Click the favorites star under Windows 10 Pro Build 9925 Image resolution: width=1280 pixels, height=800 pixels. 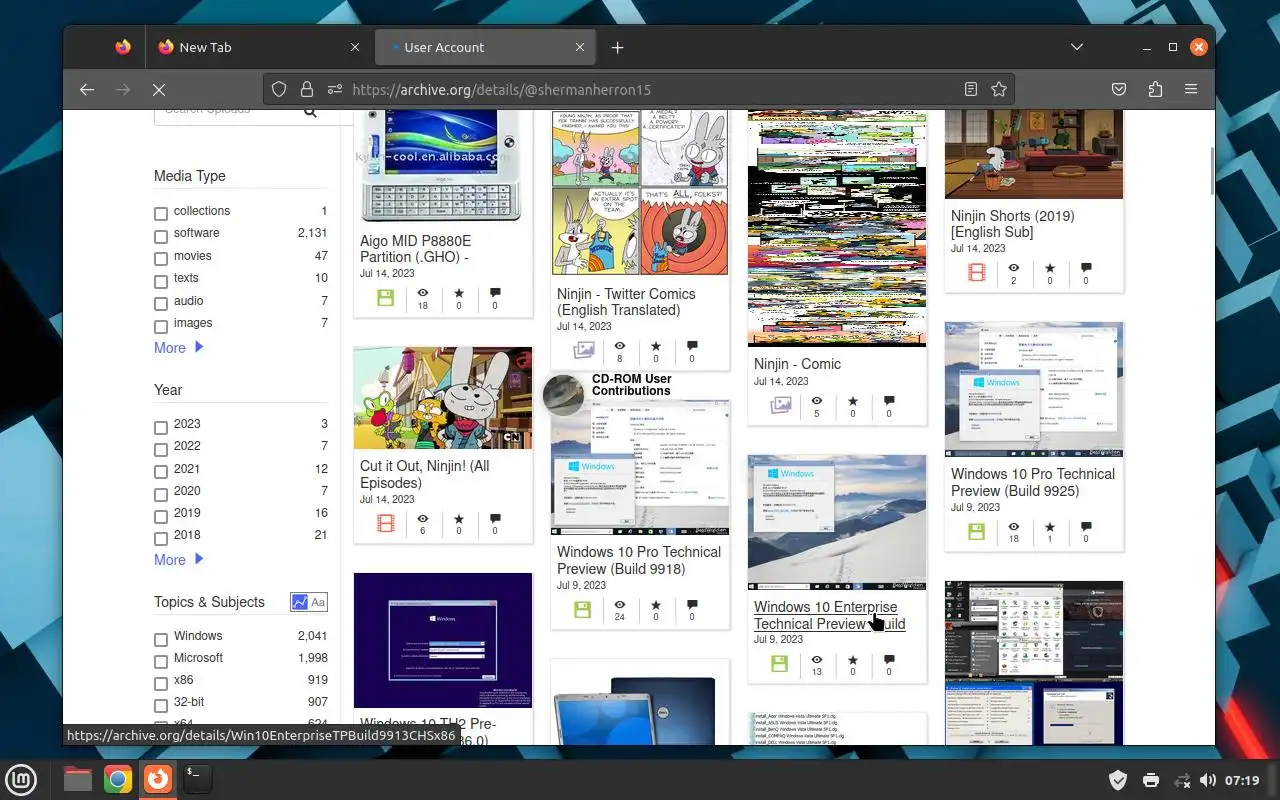[x=1050, y=527]
